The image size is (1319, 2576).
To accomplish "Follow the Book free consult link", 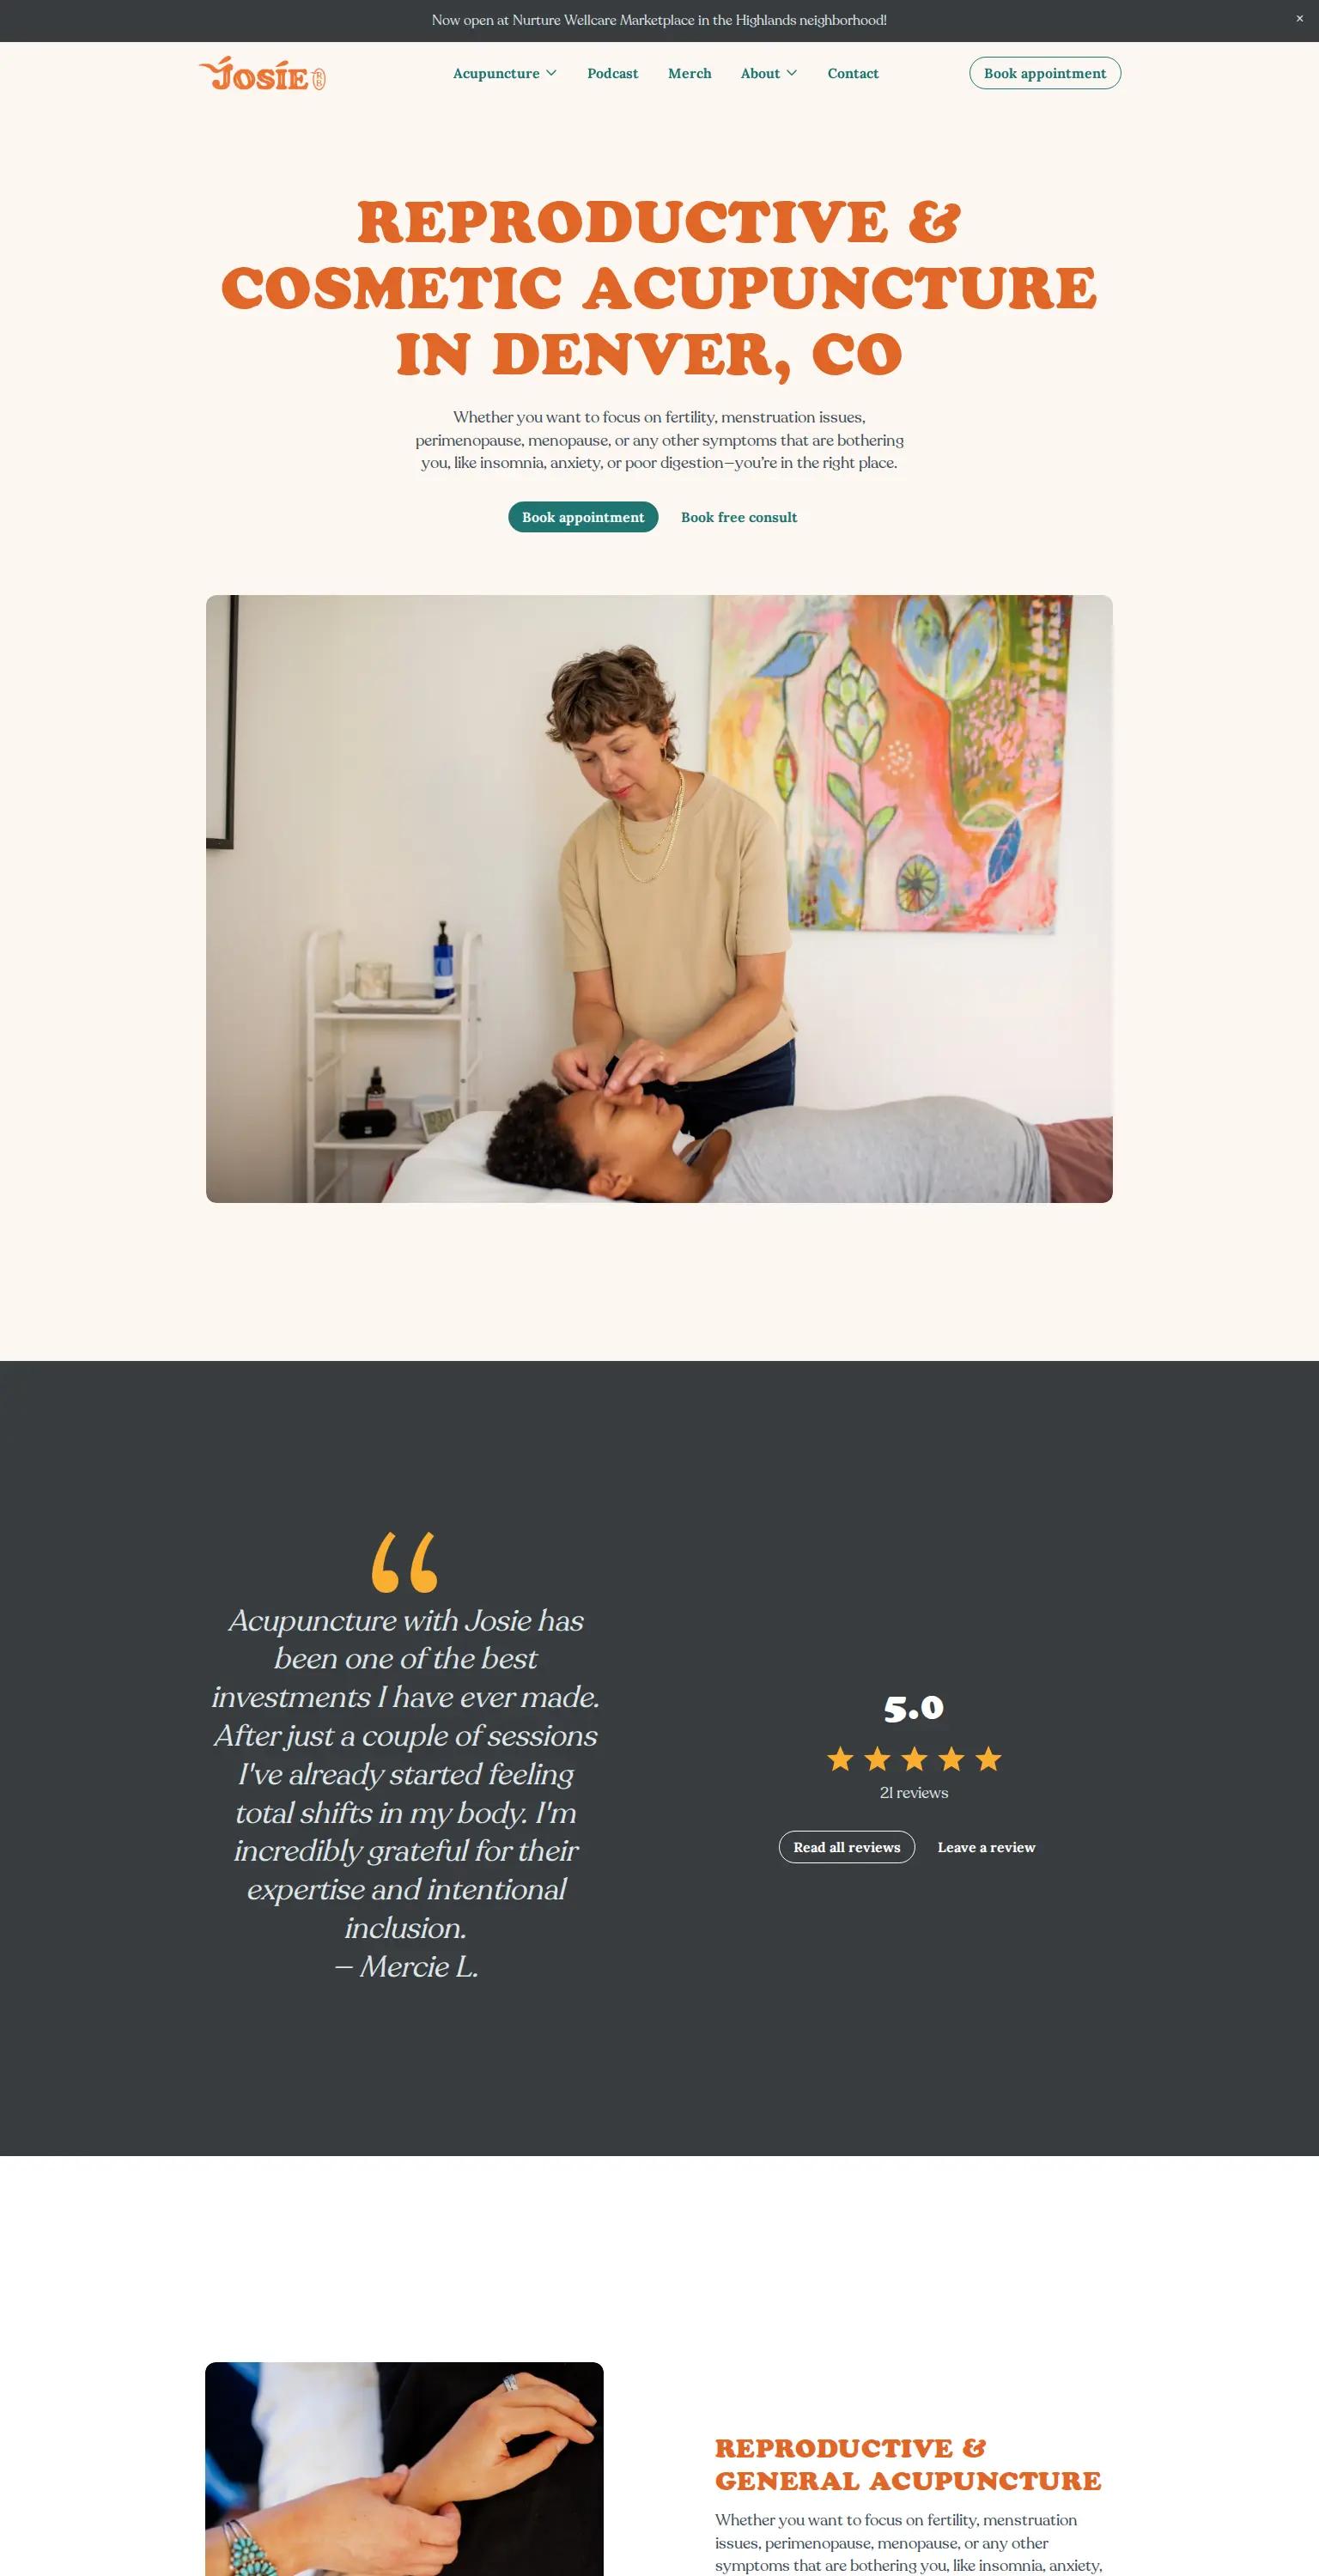I will tap(738, 517).
